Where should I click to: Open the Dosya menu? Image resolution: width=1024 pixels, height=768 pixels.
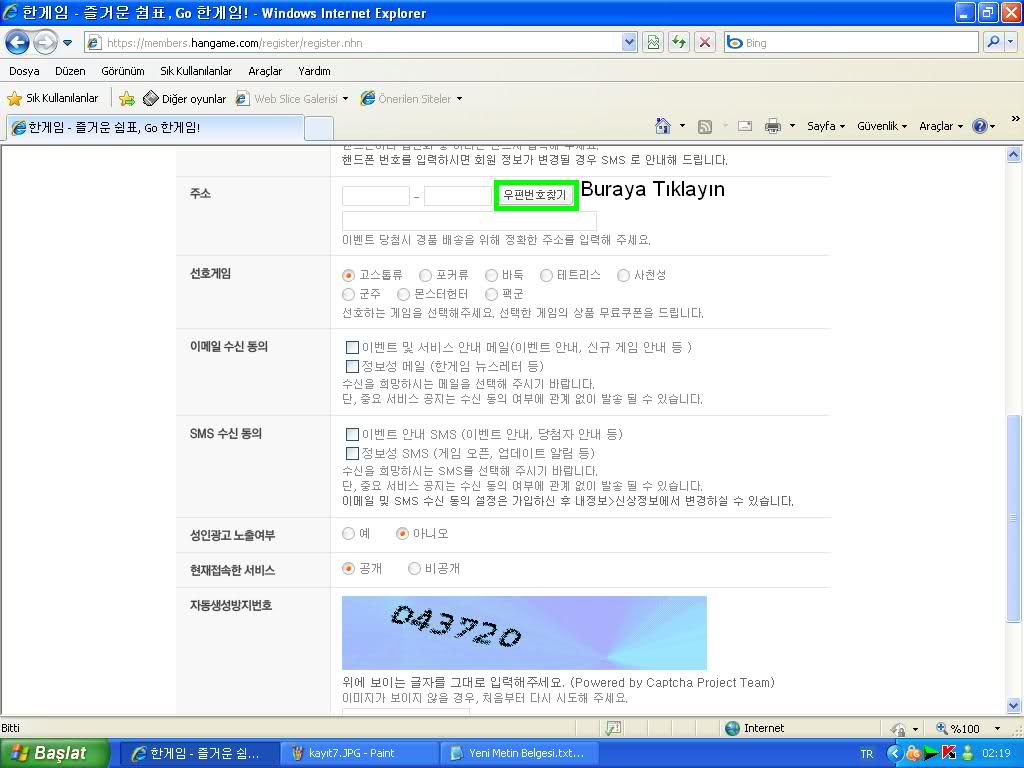(24, 71)
